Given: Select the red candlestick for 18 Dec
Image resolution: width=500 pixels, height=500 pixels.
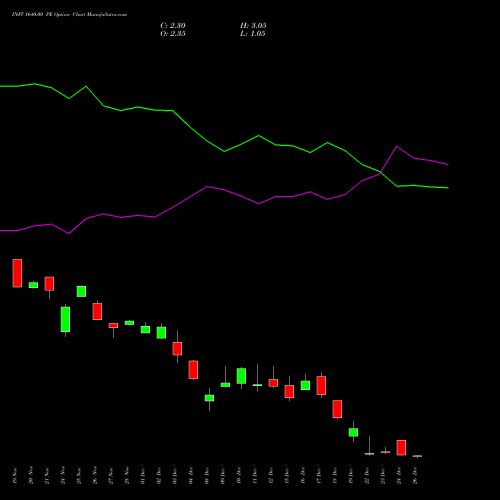Looking at the screenshot, I should 337,409.
